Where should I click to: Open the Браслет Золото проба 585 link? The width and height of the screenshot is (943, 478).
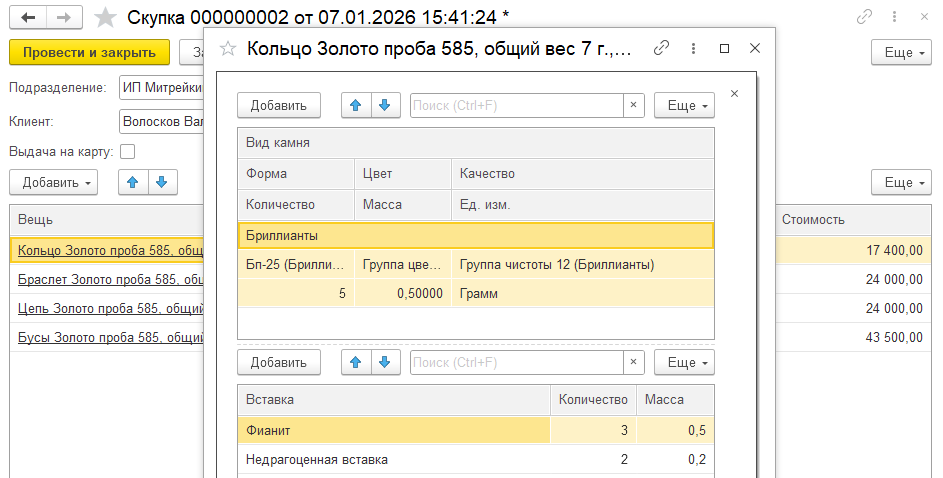[111, 279]
